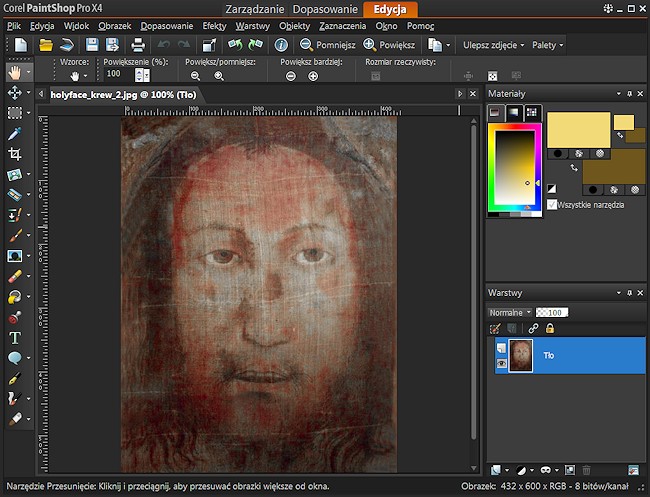Screen dimensions: 650x497
Task: Pick a color in the saturation box
Action: [x=514, y=168]
